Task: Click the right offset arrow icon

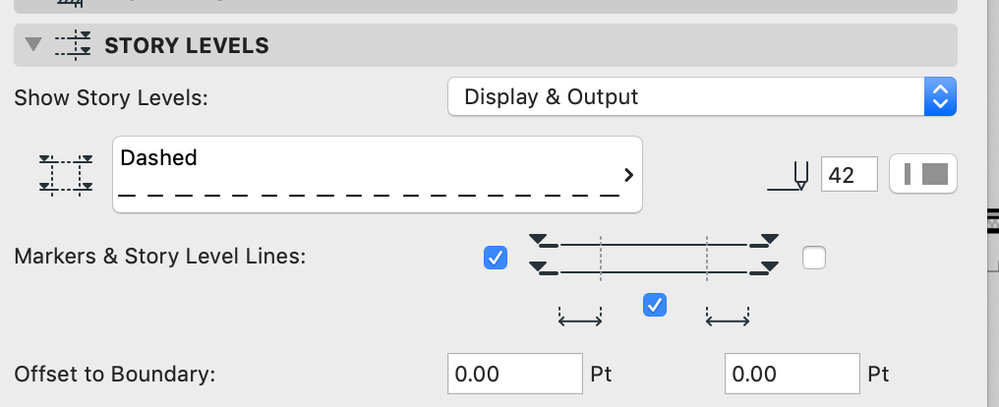Action: tap(728, 317)
